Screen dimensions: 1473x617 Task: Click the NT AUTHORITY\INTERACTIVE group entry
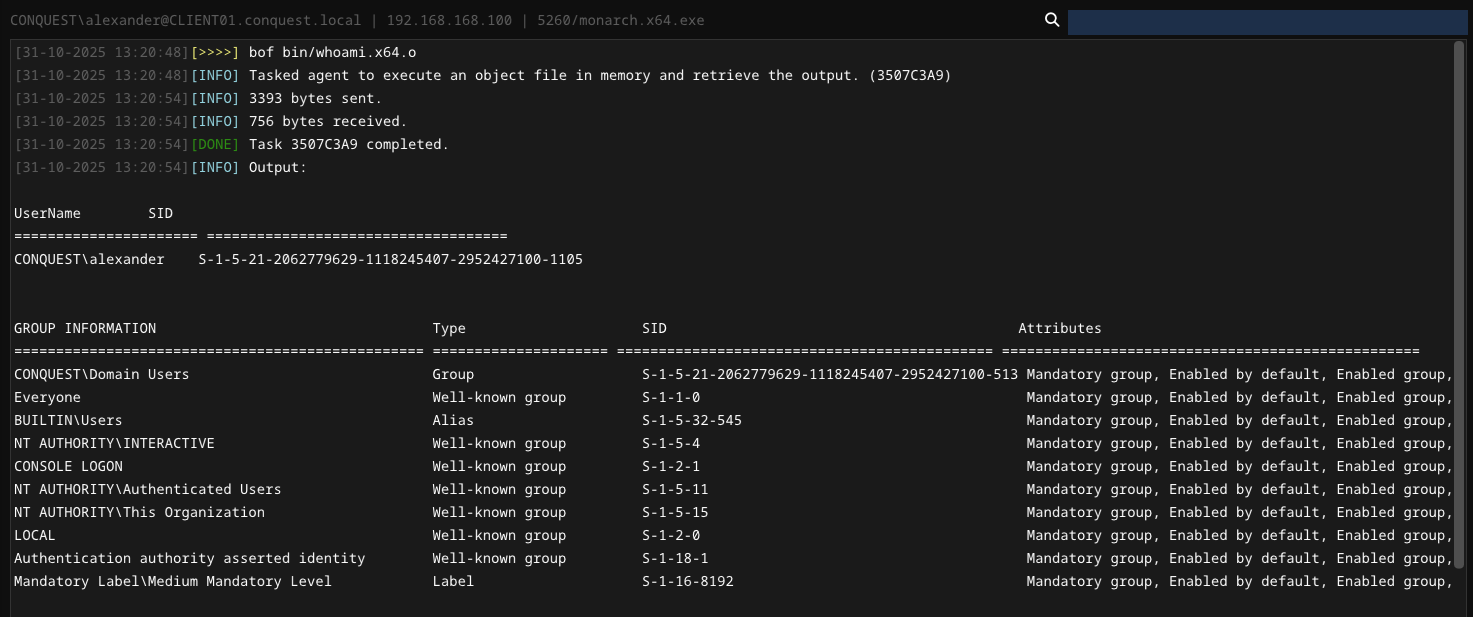point(114,443)
